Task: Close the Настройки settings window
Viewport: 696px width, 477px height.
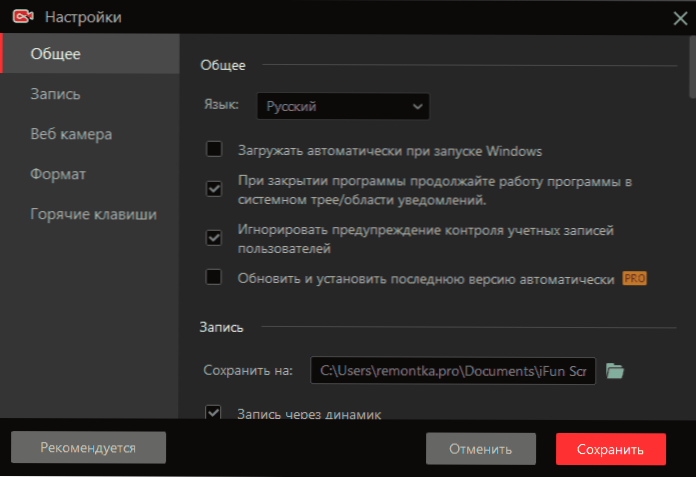Action: coord(680,18)
